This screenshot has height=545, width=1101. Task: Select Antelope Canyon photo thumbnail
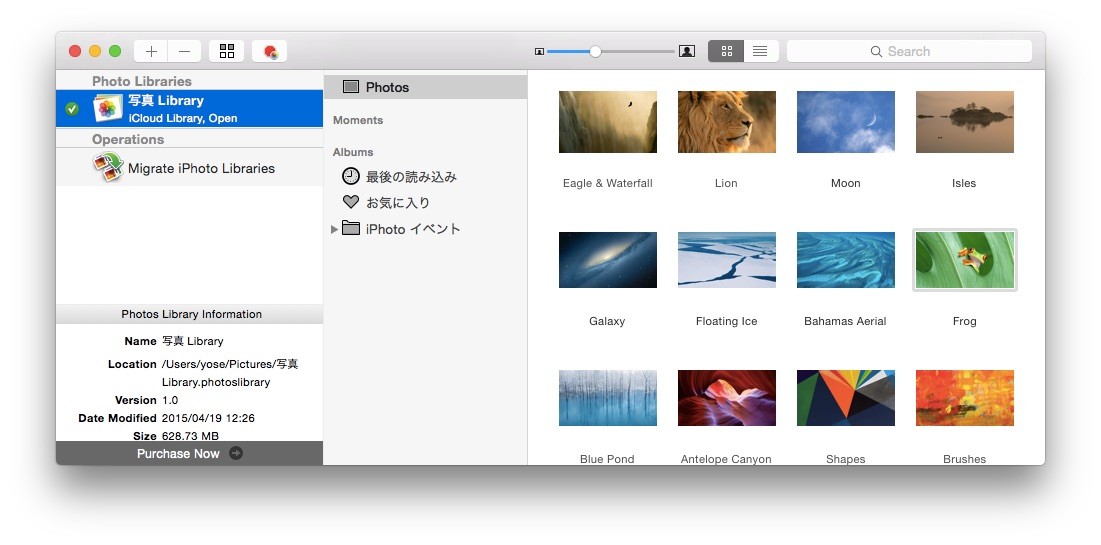pyautogui.click(x=727, y=398)
